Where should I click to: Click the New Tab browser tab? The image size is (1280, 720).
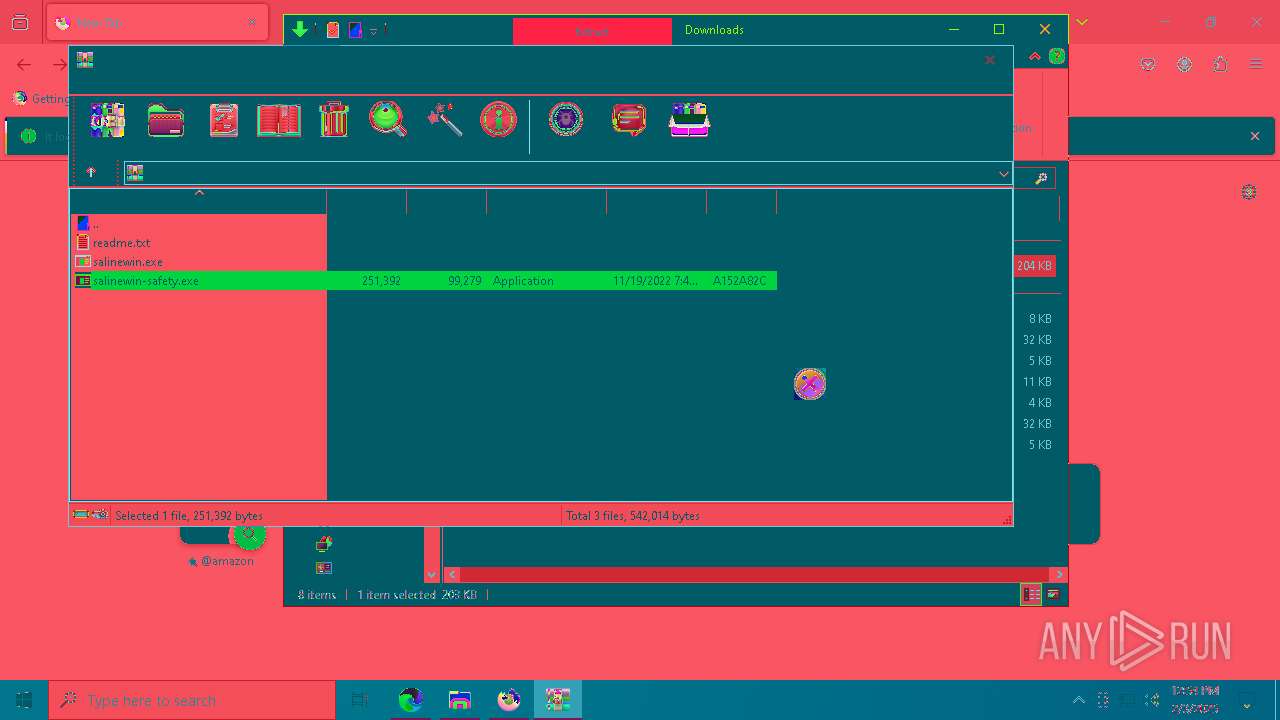pyautogui.click(x=156, y=22)
